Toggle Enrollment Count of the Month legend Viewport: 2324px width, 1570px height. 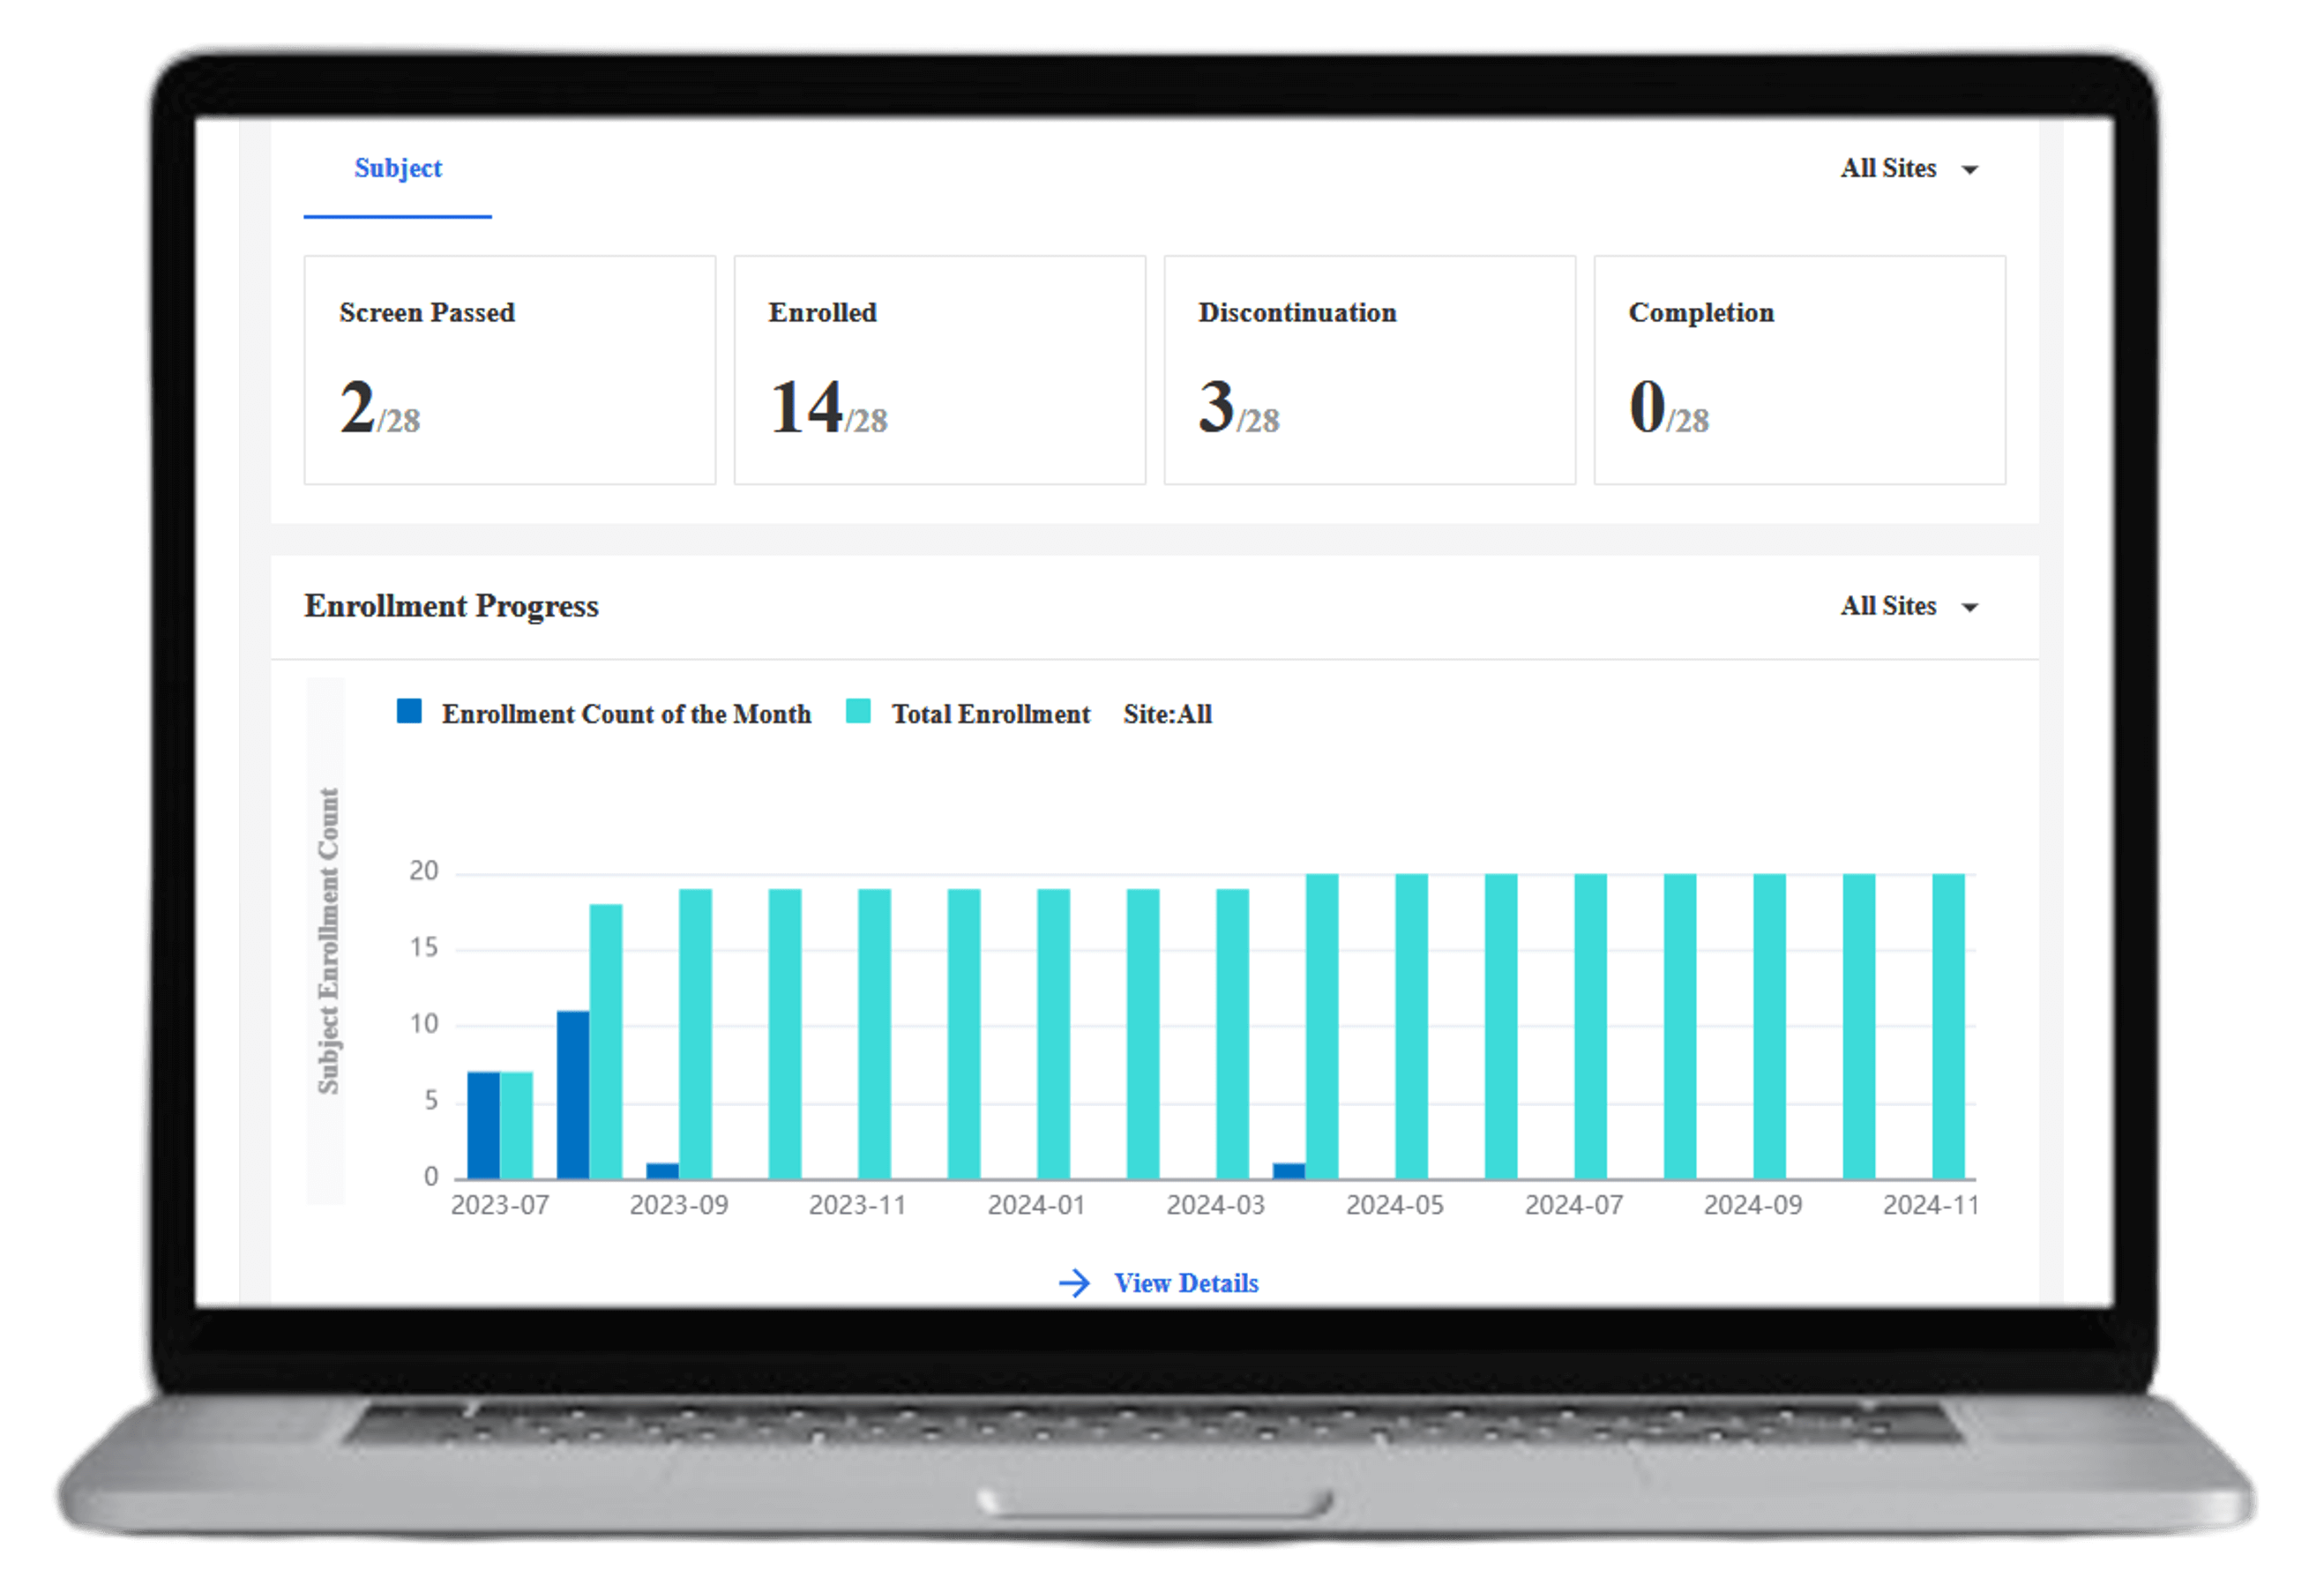626,714
